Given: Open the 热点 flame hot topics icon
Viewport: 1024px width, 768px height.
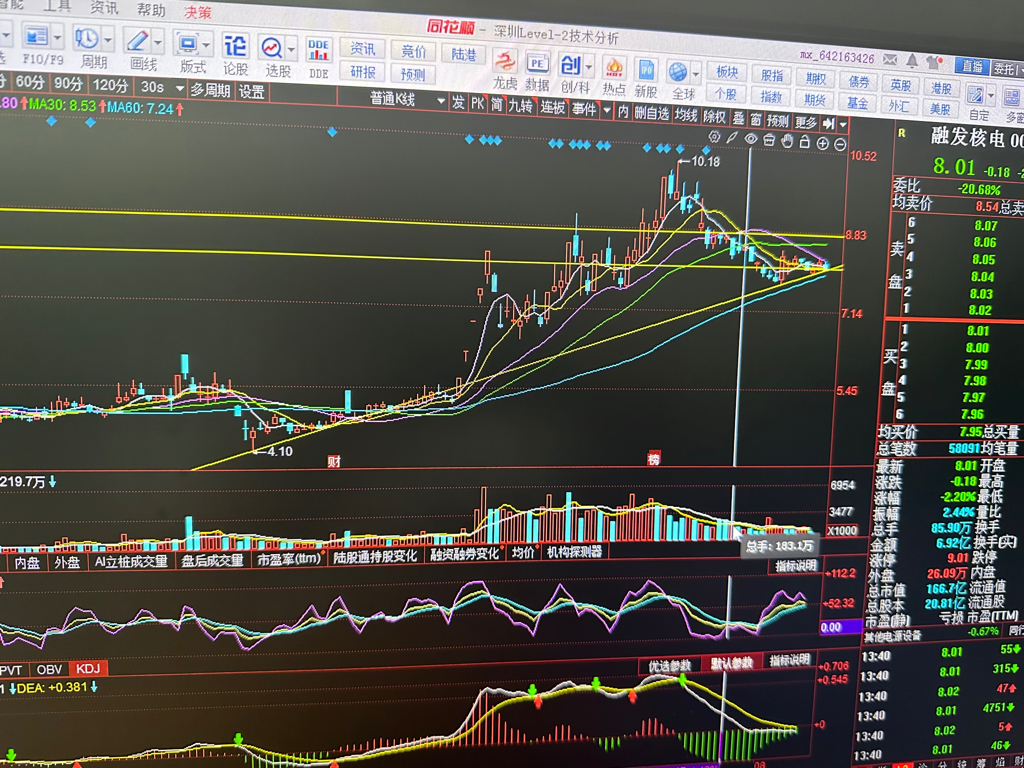Looking at the screenshot, I should (x=613, y=67).
